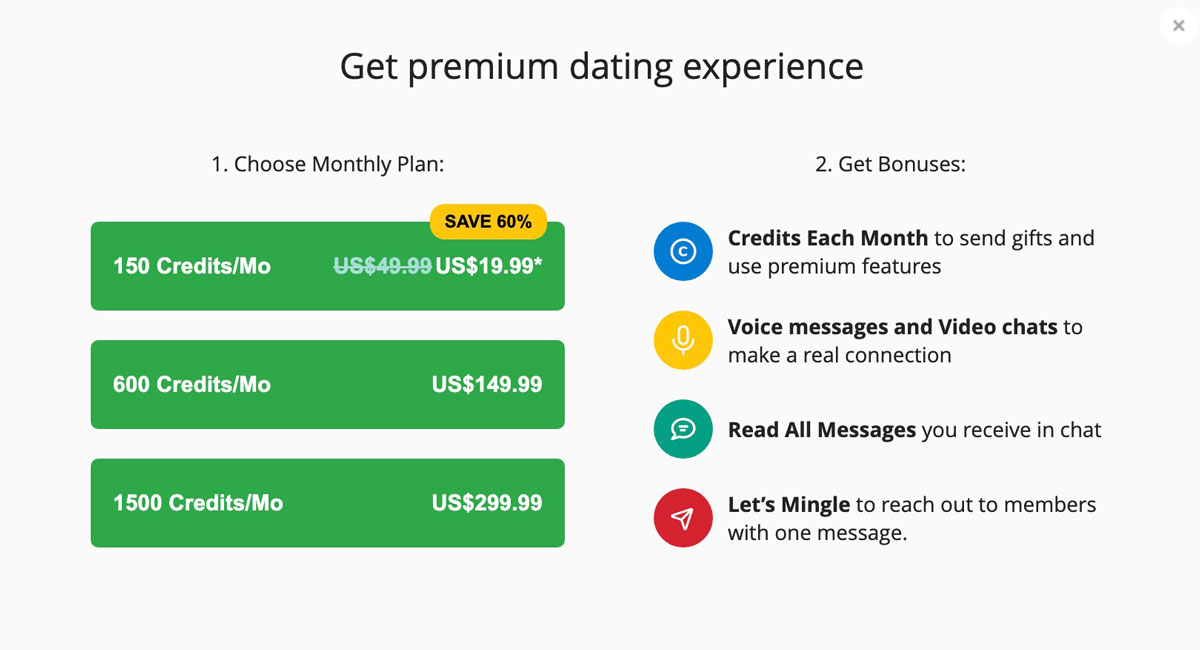Select the yellow microphone Voice messages icon
The image size is (1200, 650).
683,340
